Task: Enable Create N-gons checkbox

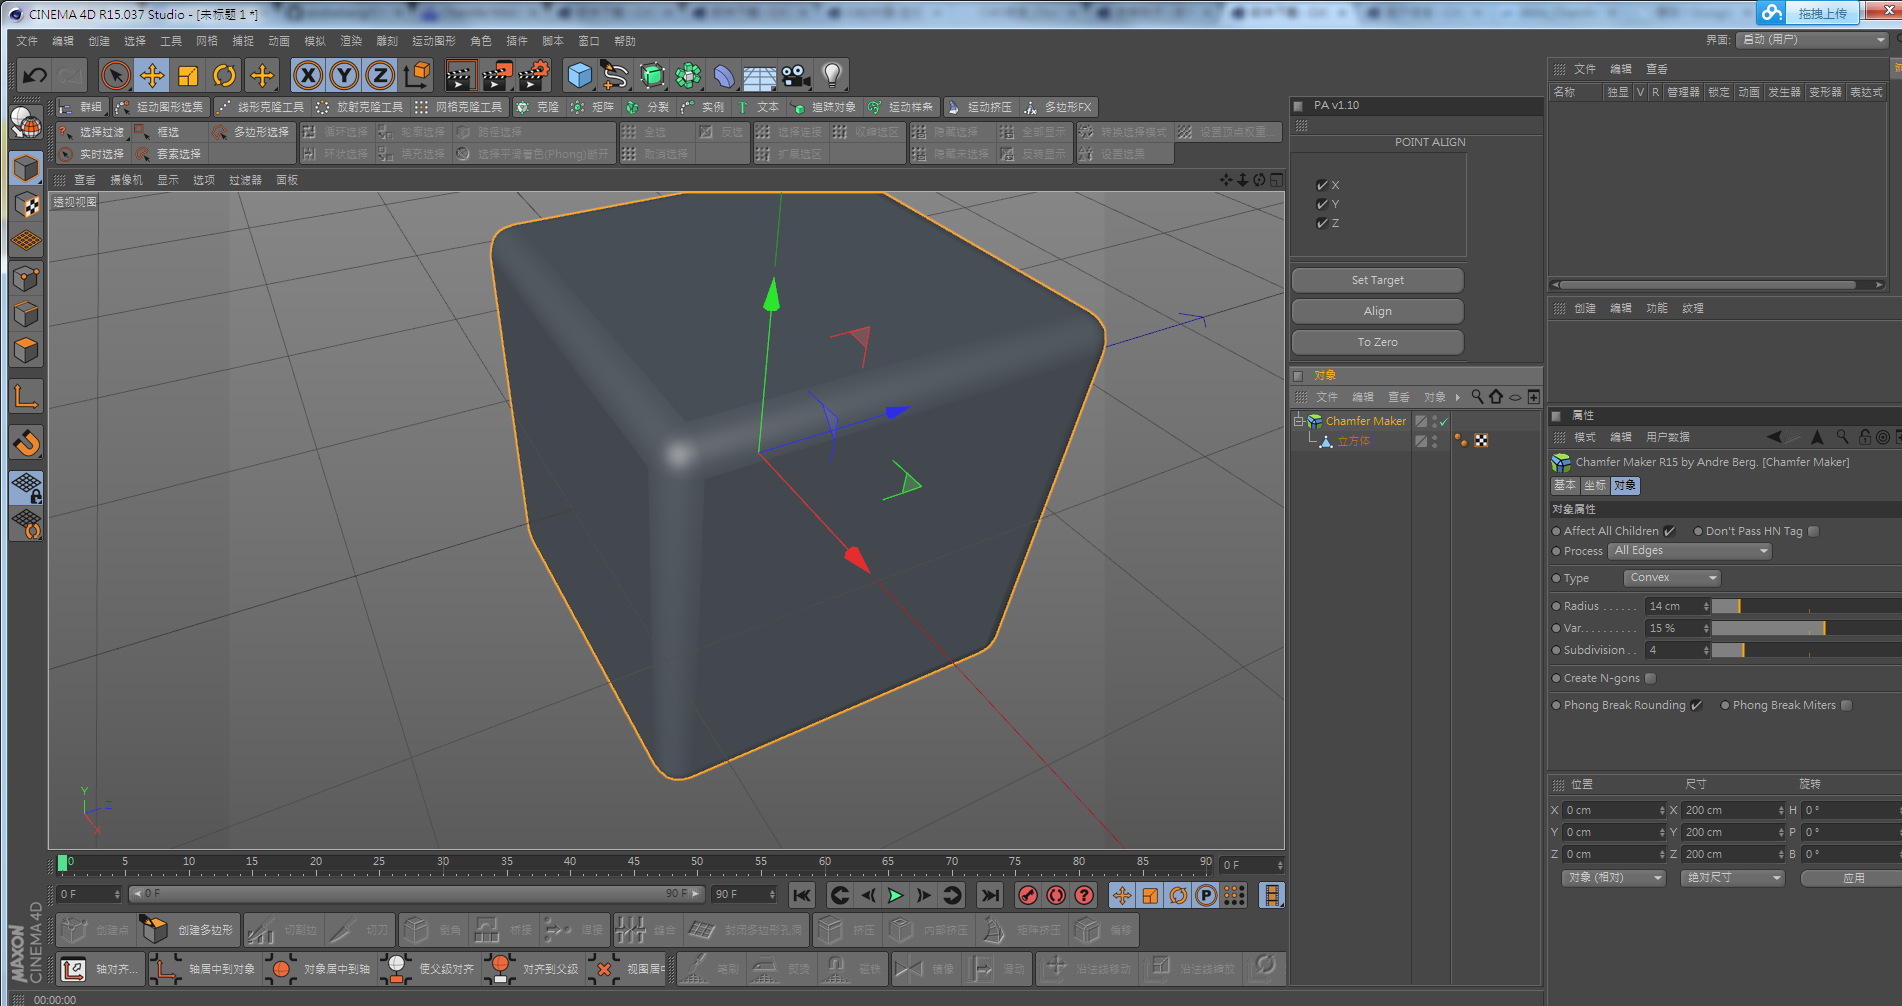Action: coord(1651,678)
